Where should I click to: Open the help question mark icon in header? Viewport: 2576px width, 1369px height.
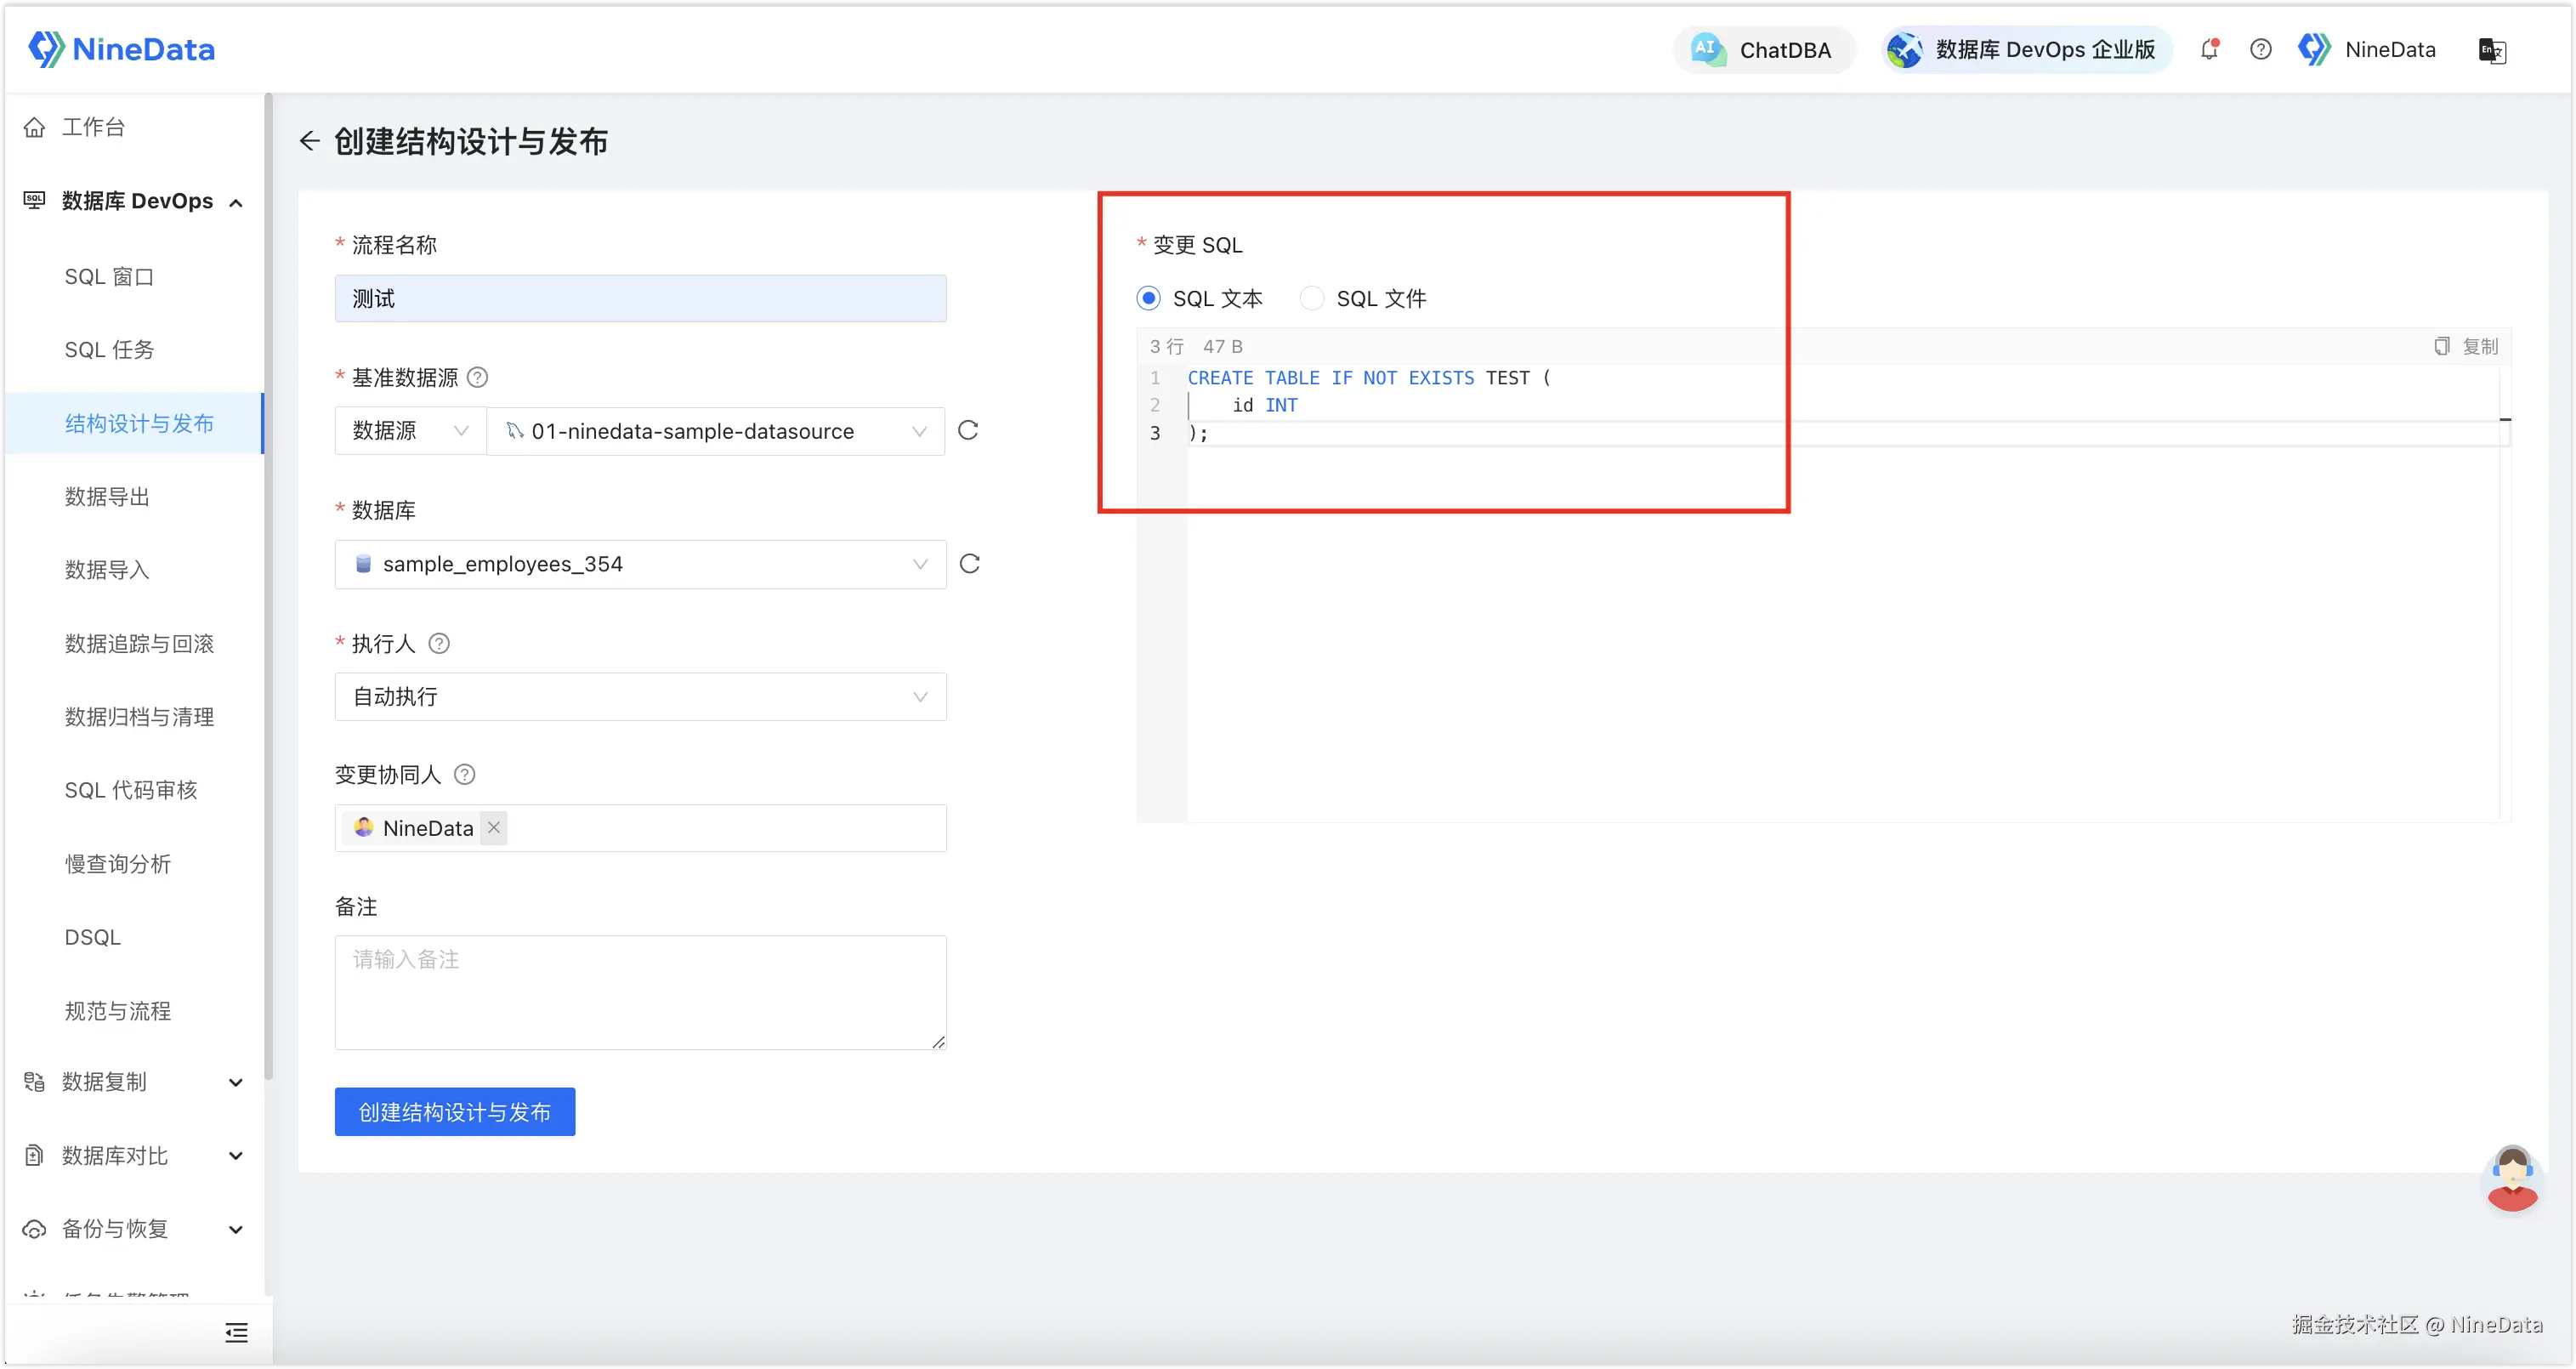(x=2260, y=49)
